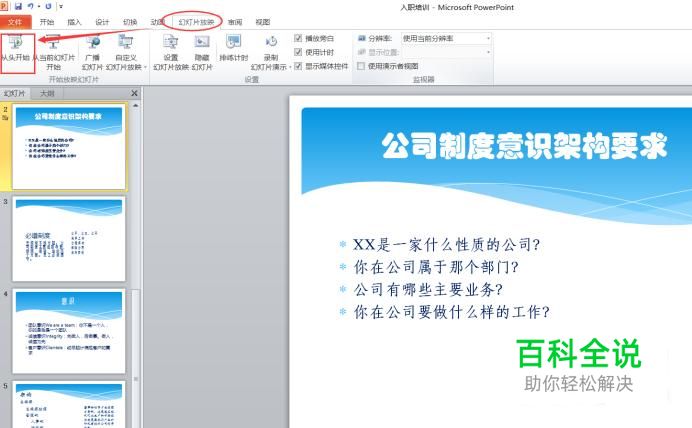Switch to the 设计 ribbon tab
692x428 pixels.
tap(102, 22)
